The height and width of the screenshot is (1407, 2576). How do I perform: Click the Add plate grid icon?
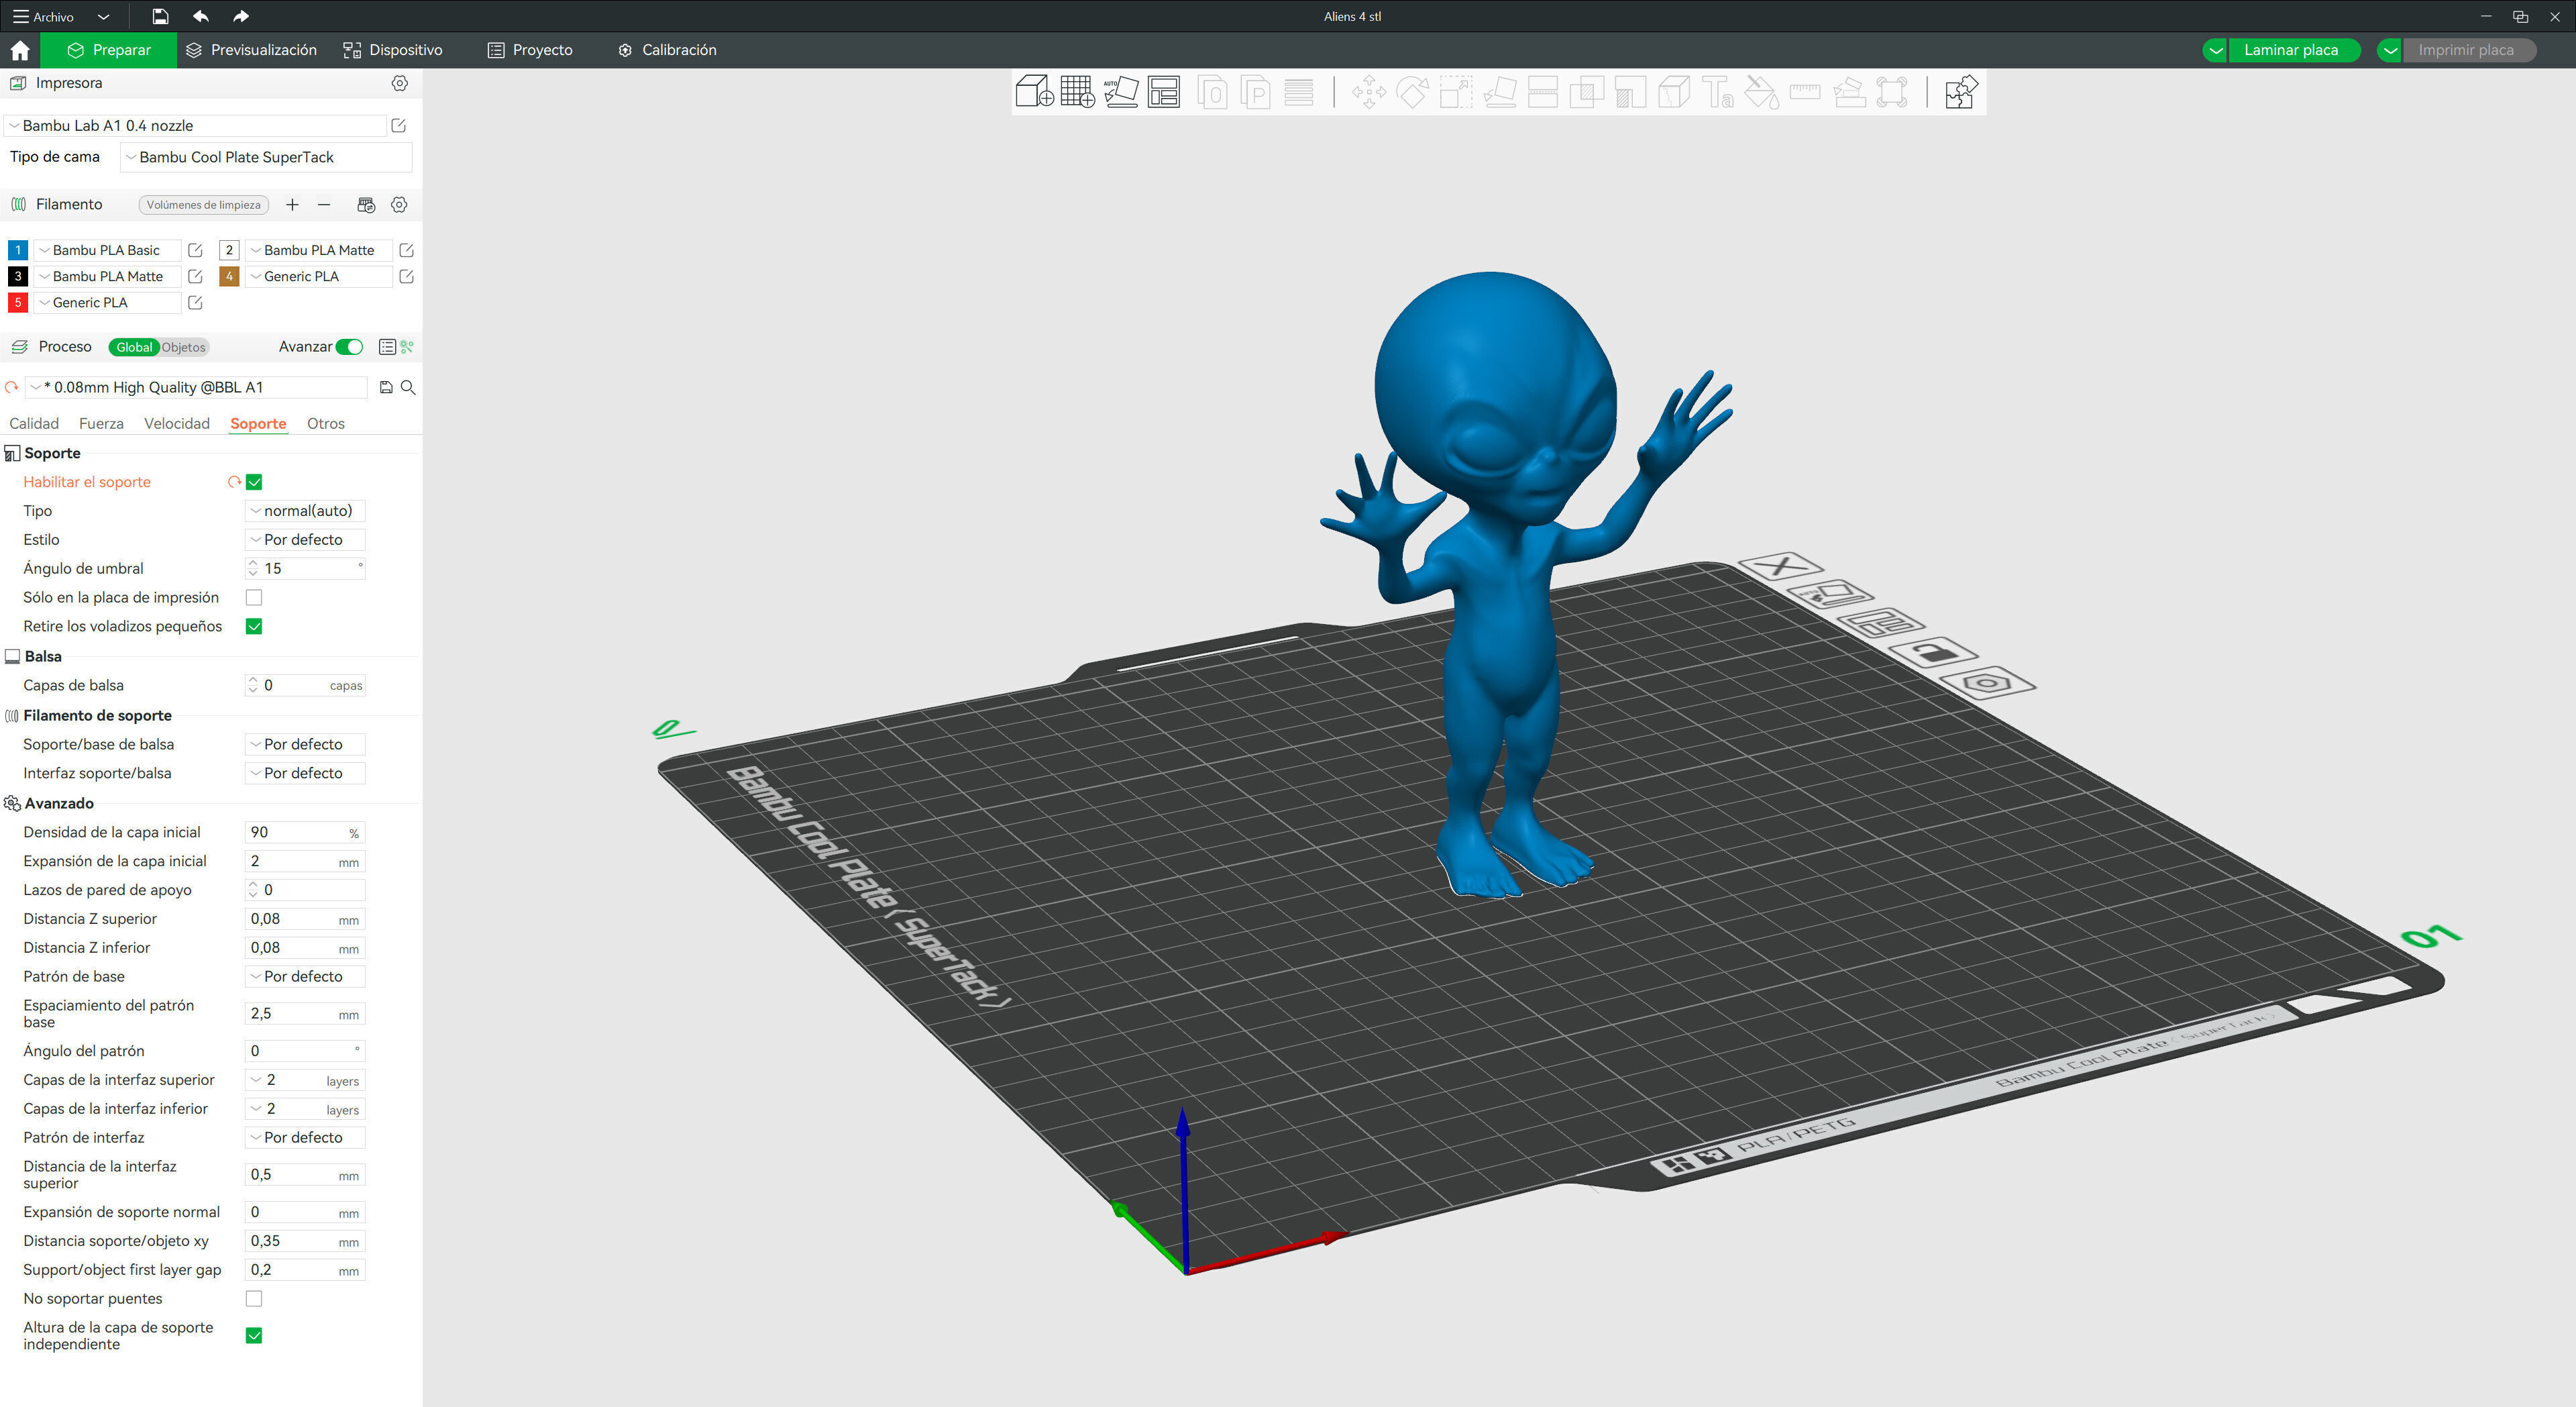pos(1077,92)
